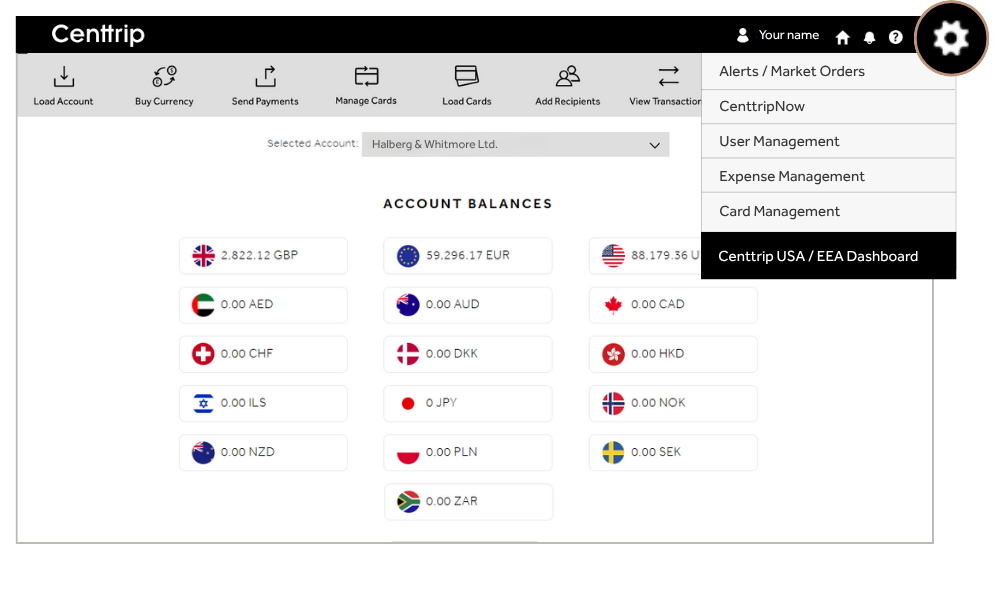Open the Add Recipients icon
The height and width of the screenshot is (590, 1000).
pyautogui.click(x=568, y=77)
